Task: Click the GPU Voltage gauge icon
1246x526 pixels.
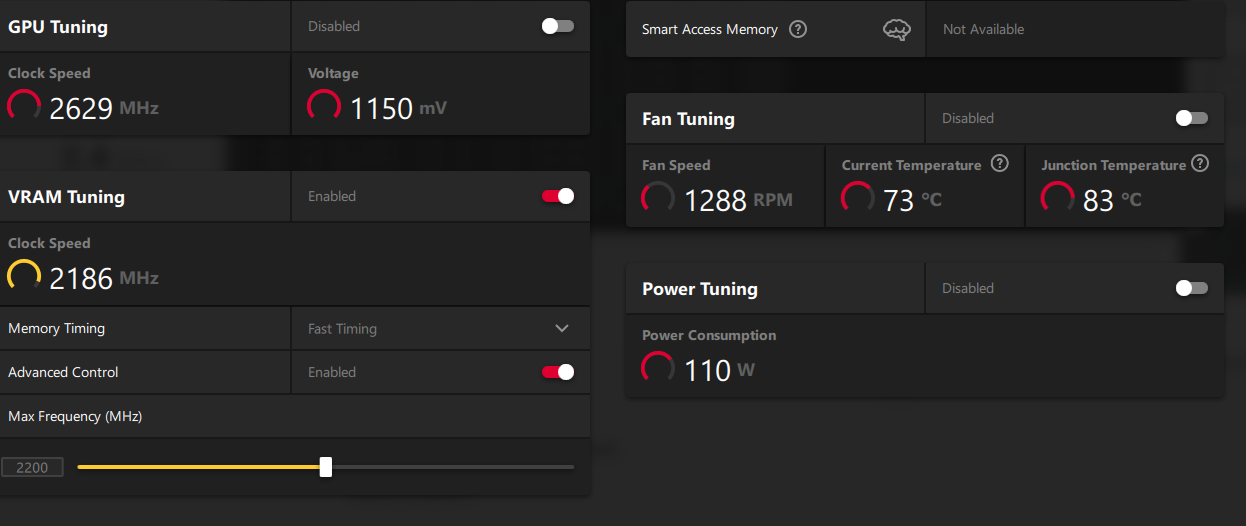Action: tap(324, 107)
